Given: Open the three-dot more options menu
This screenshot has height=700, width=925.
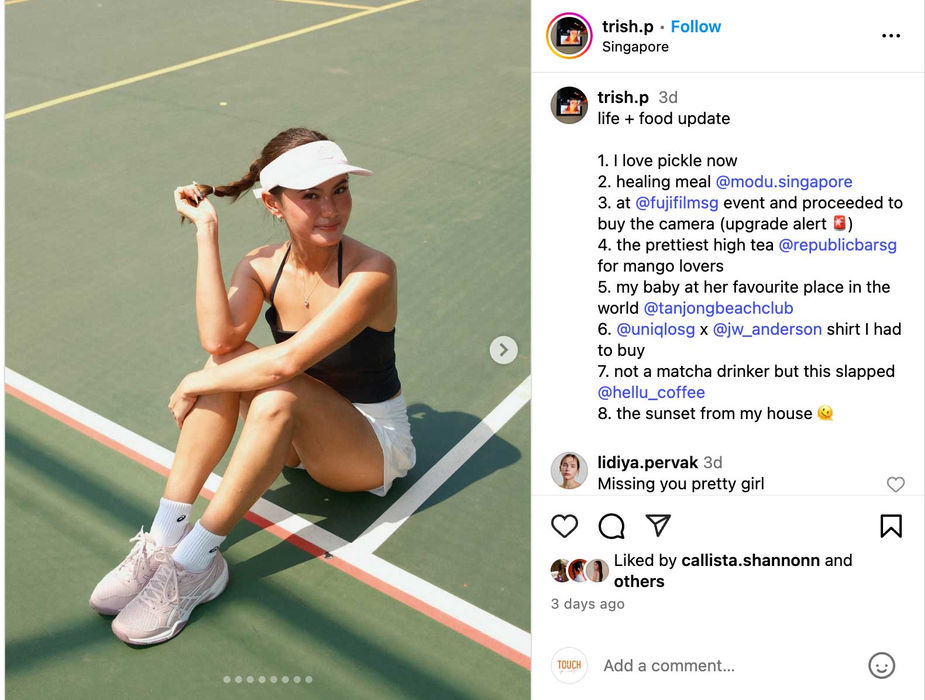Looking at the screenshot, I should point(891,36).
